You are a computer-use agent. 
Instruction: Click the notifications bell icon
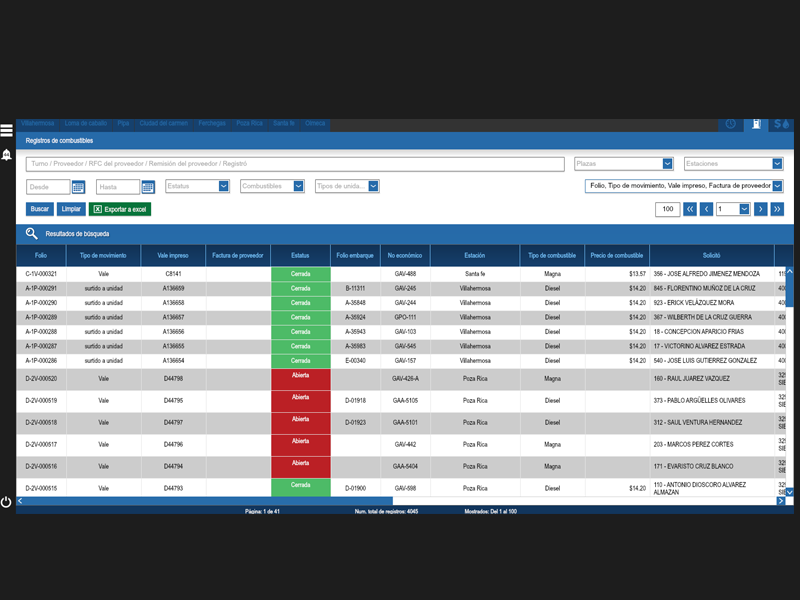click(x=6, y=155)
